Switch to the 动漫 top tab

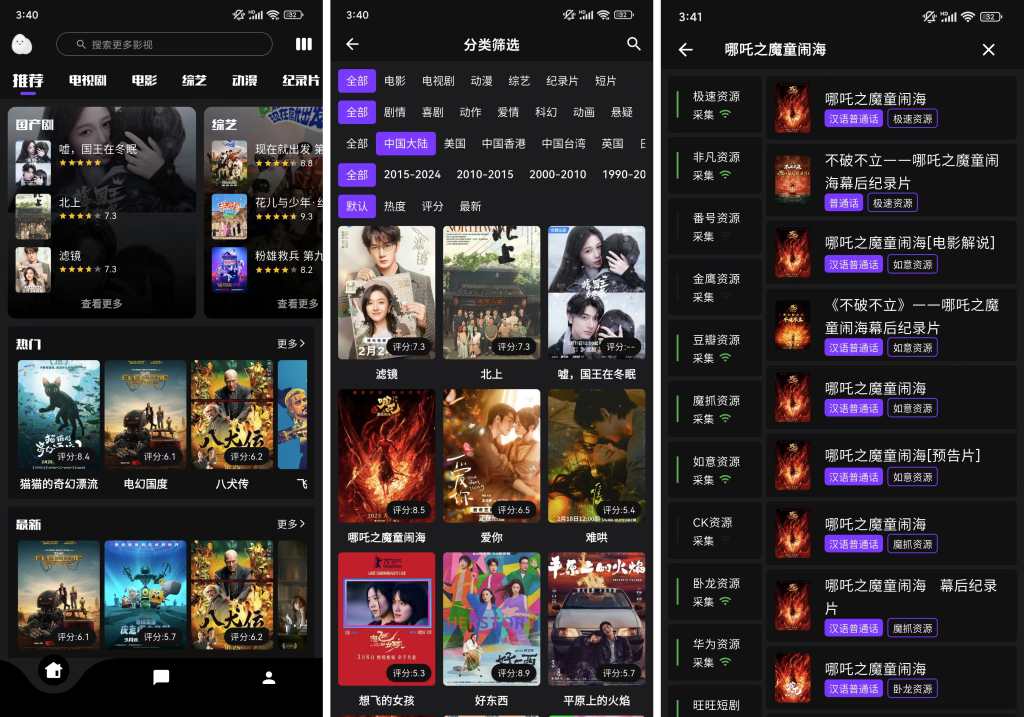[x=244, y=80]
